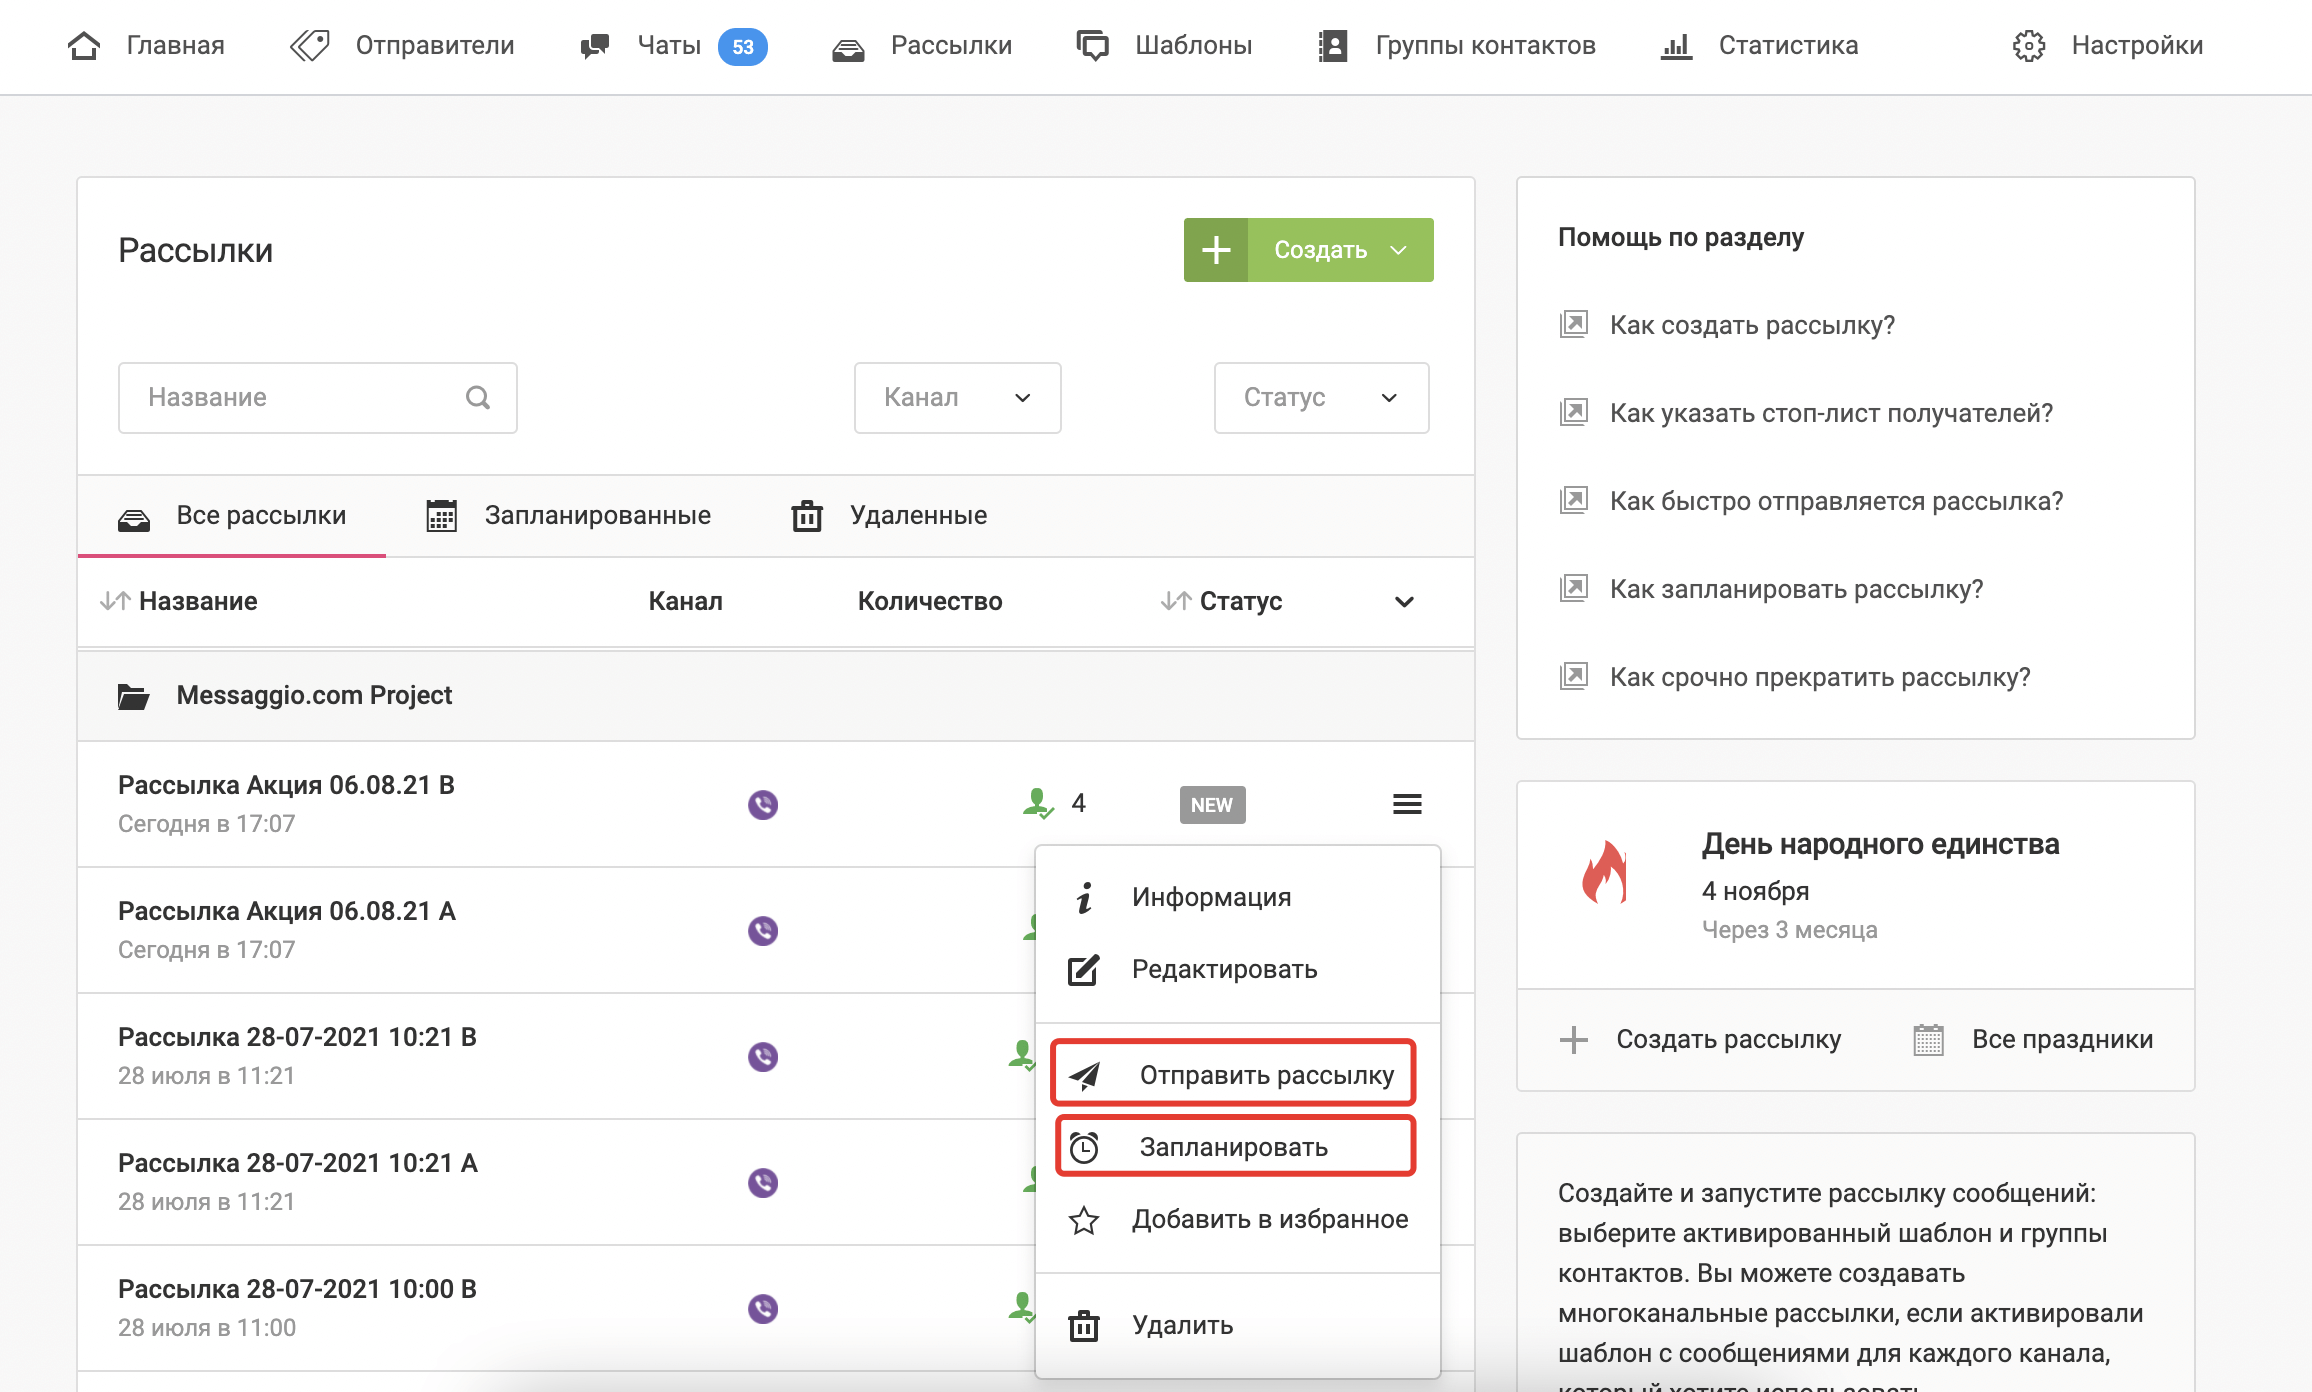Click the Отправители tag icon

pos(309,46)
